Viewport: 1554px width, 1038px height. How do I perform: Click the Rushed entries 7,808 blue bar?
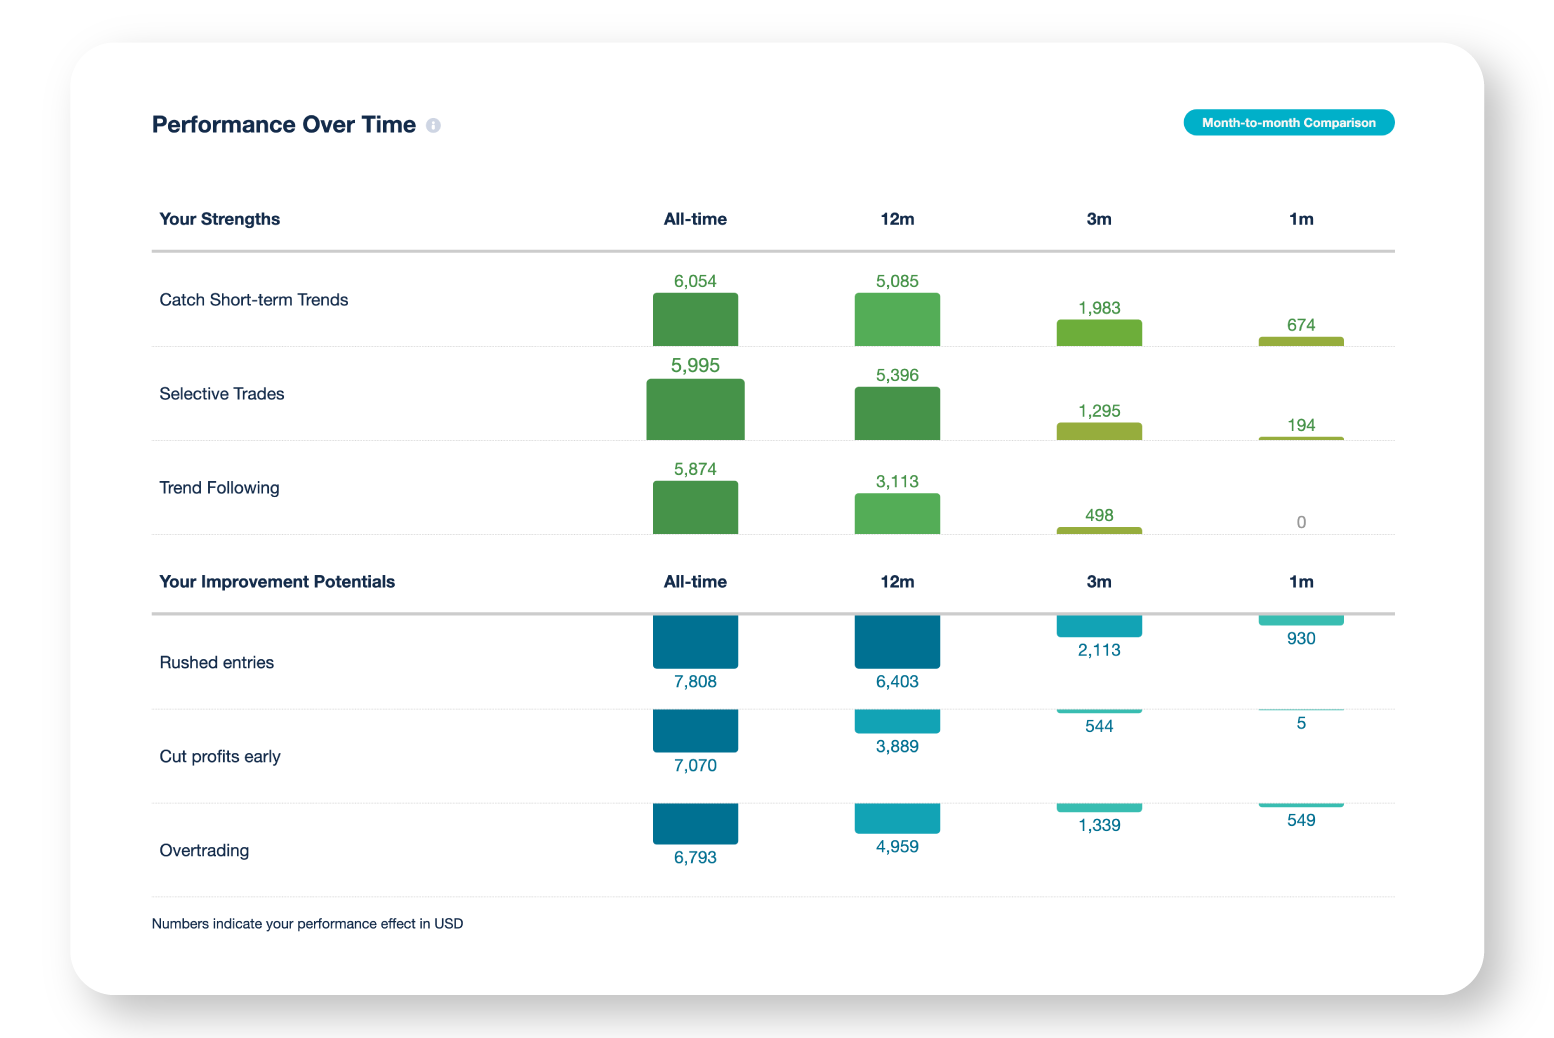click(x=695, y=641)
